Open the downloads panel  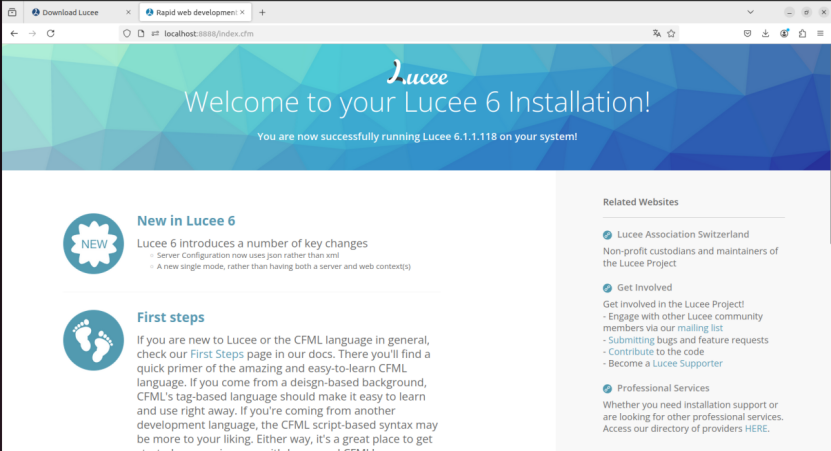pyautogui.click(x=766, y=33)
